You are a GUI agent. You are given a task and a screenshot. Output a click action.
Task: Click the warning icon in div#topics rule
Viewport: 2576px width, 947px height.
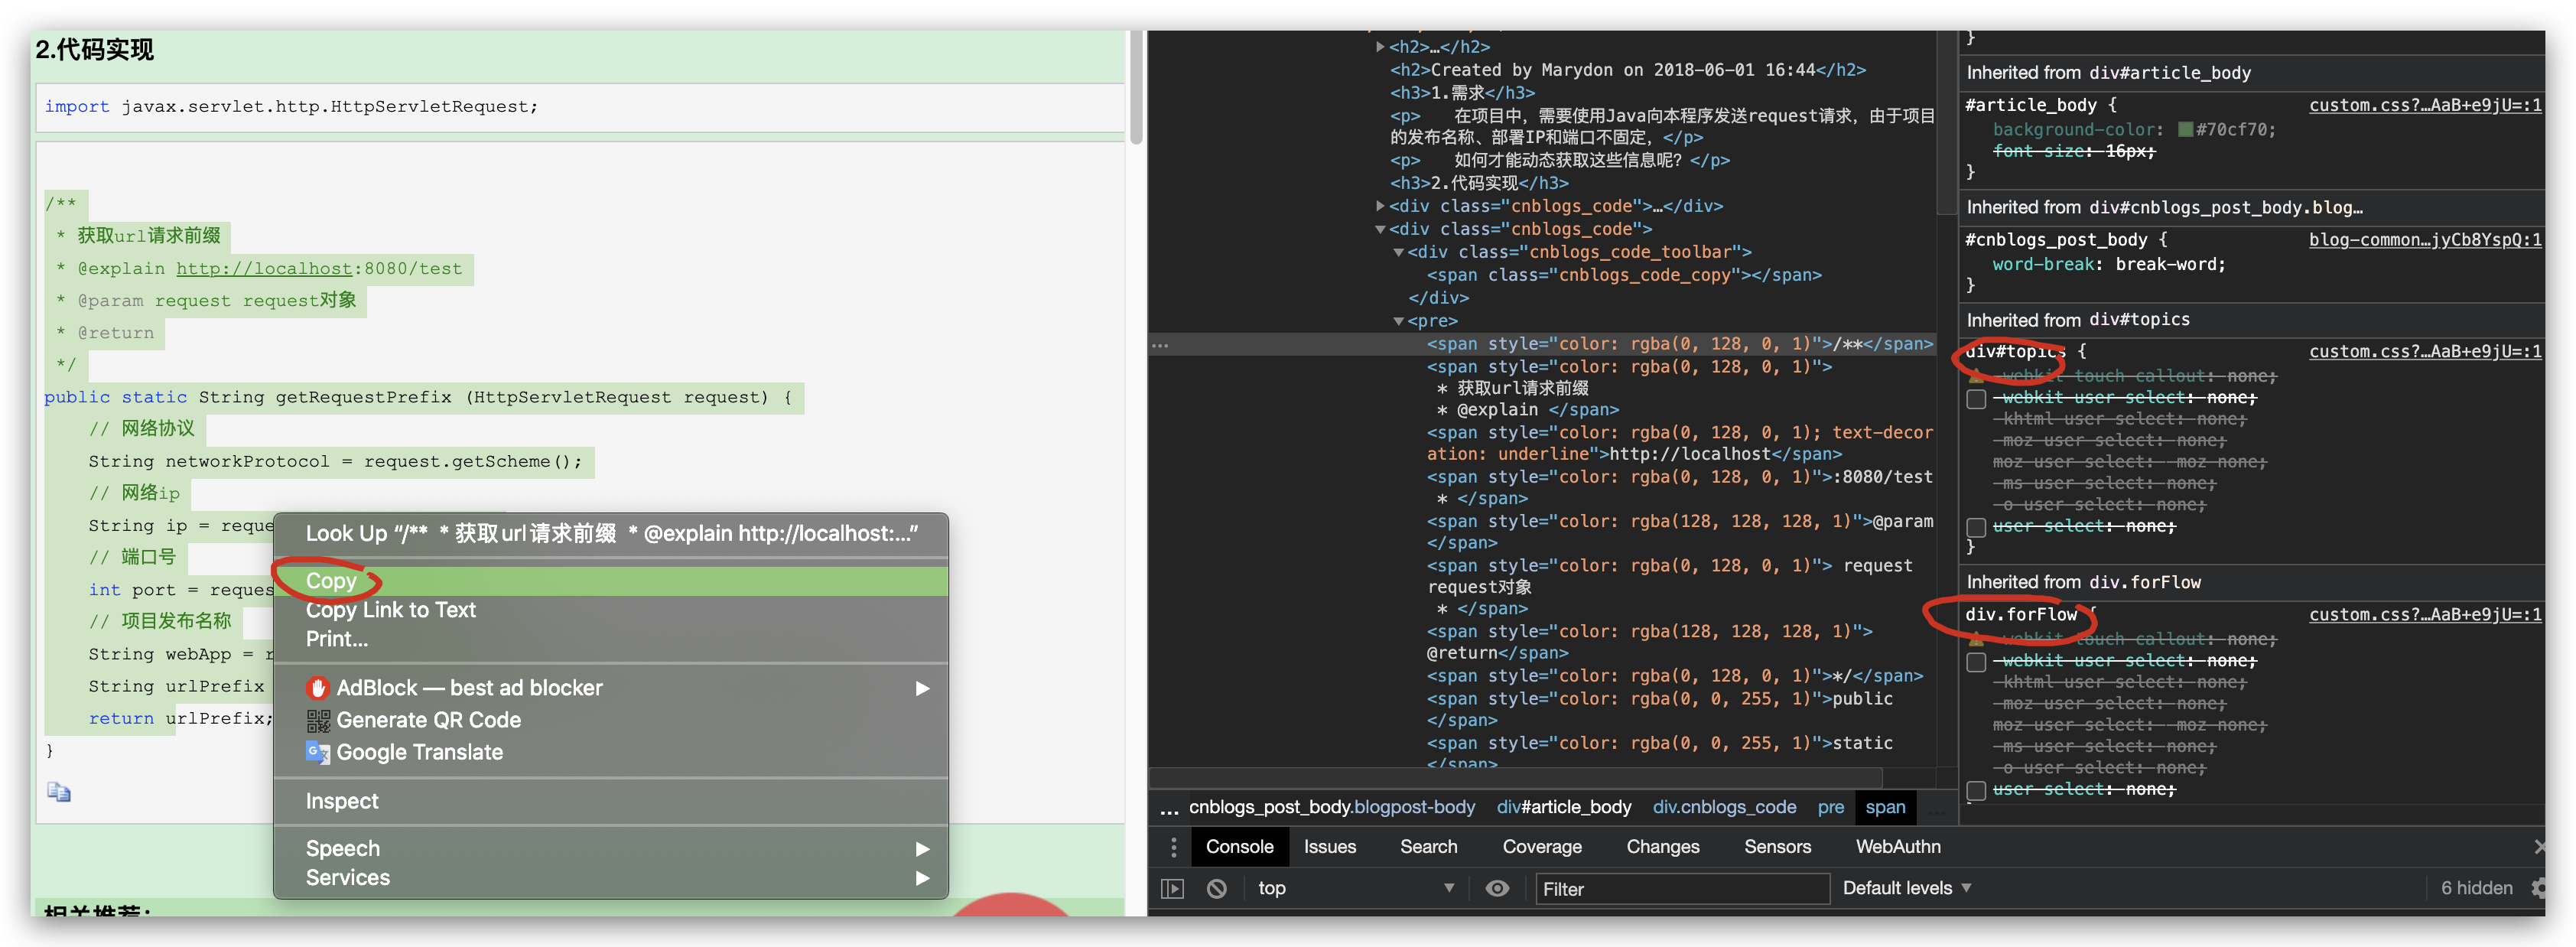(1976, 376)
